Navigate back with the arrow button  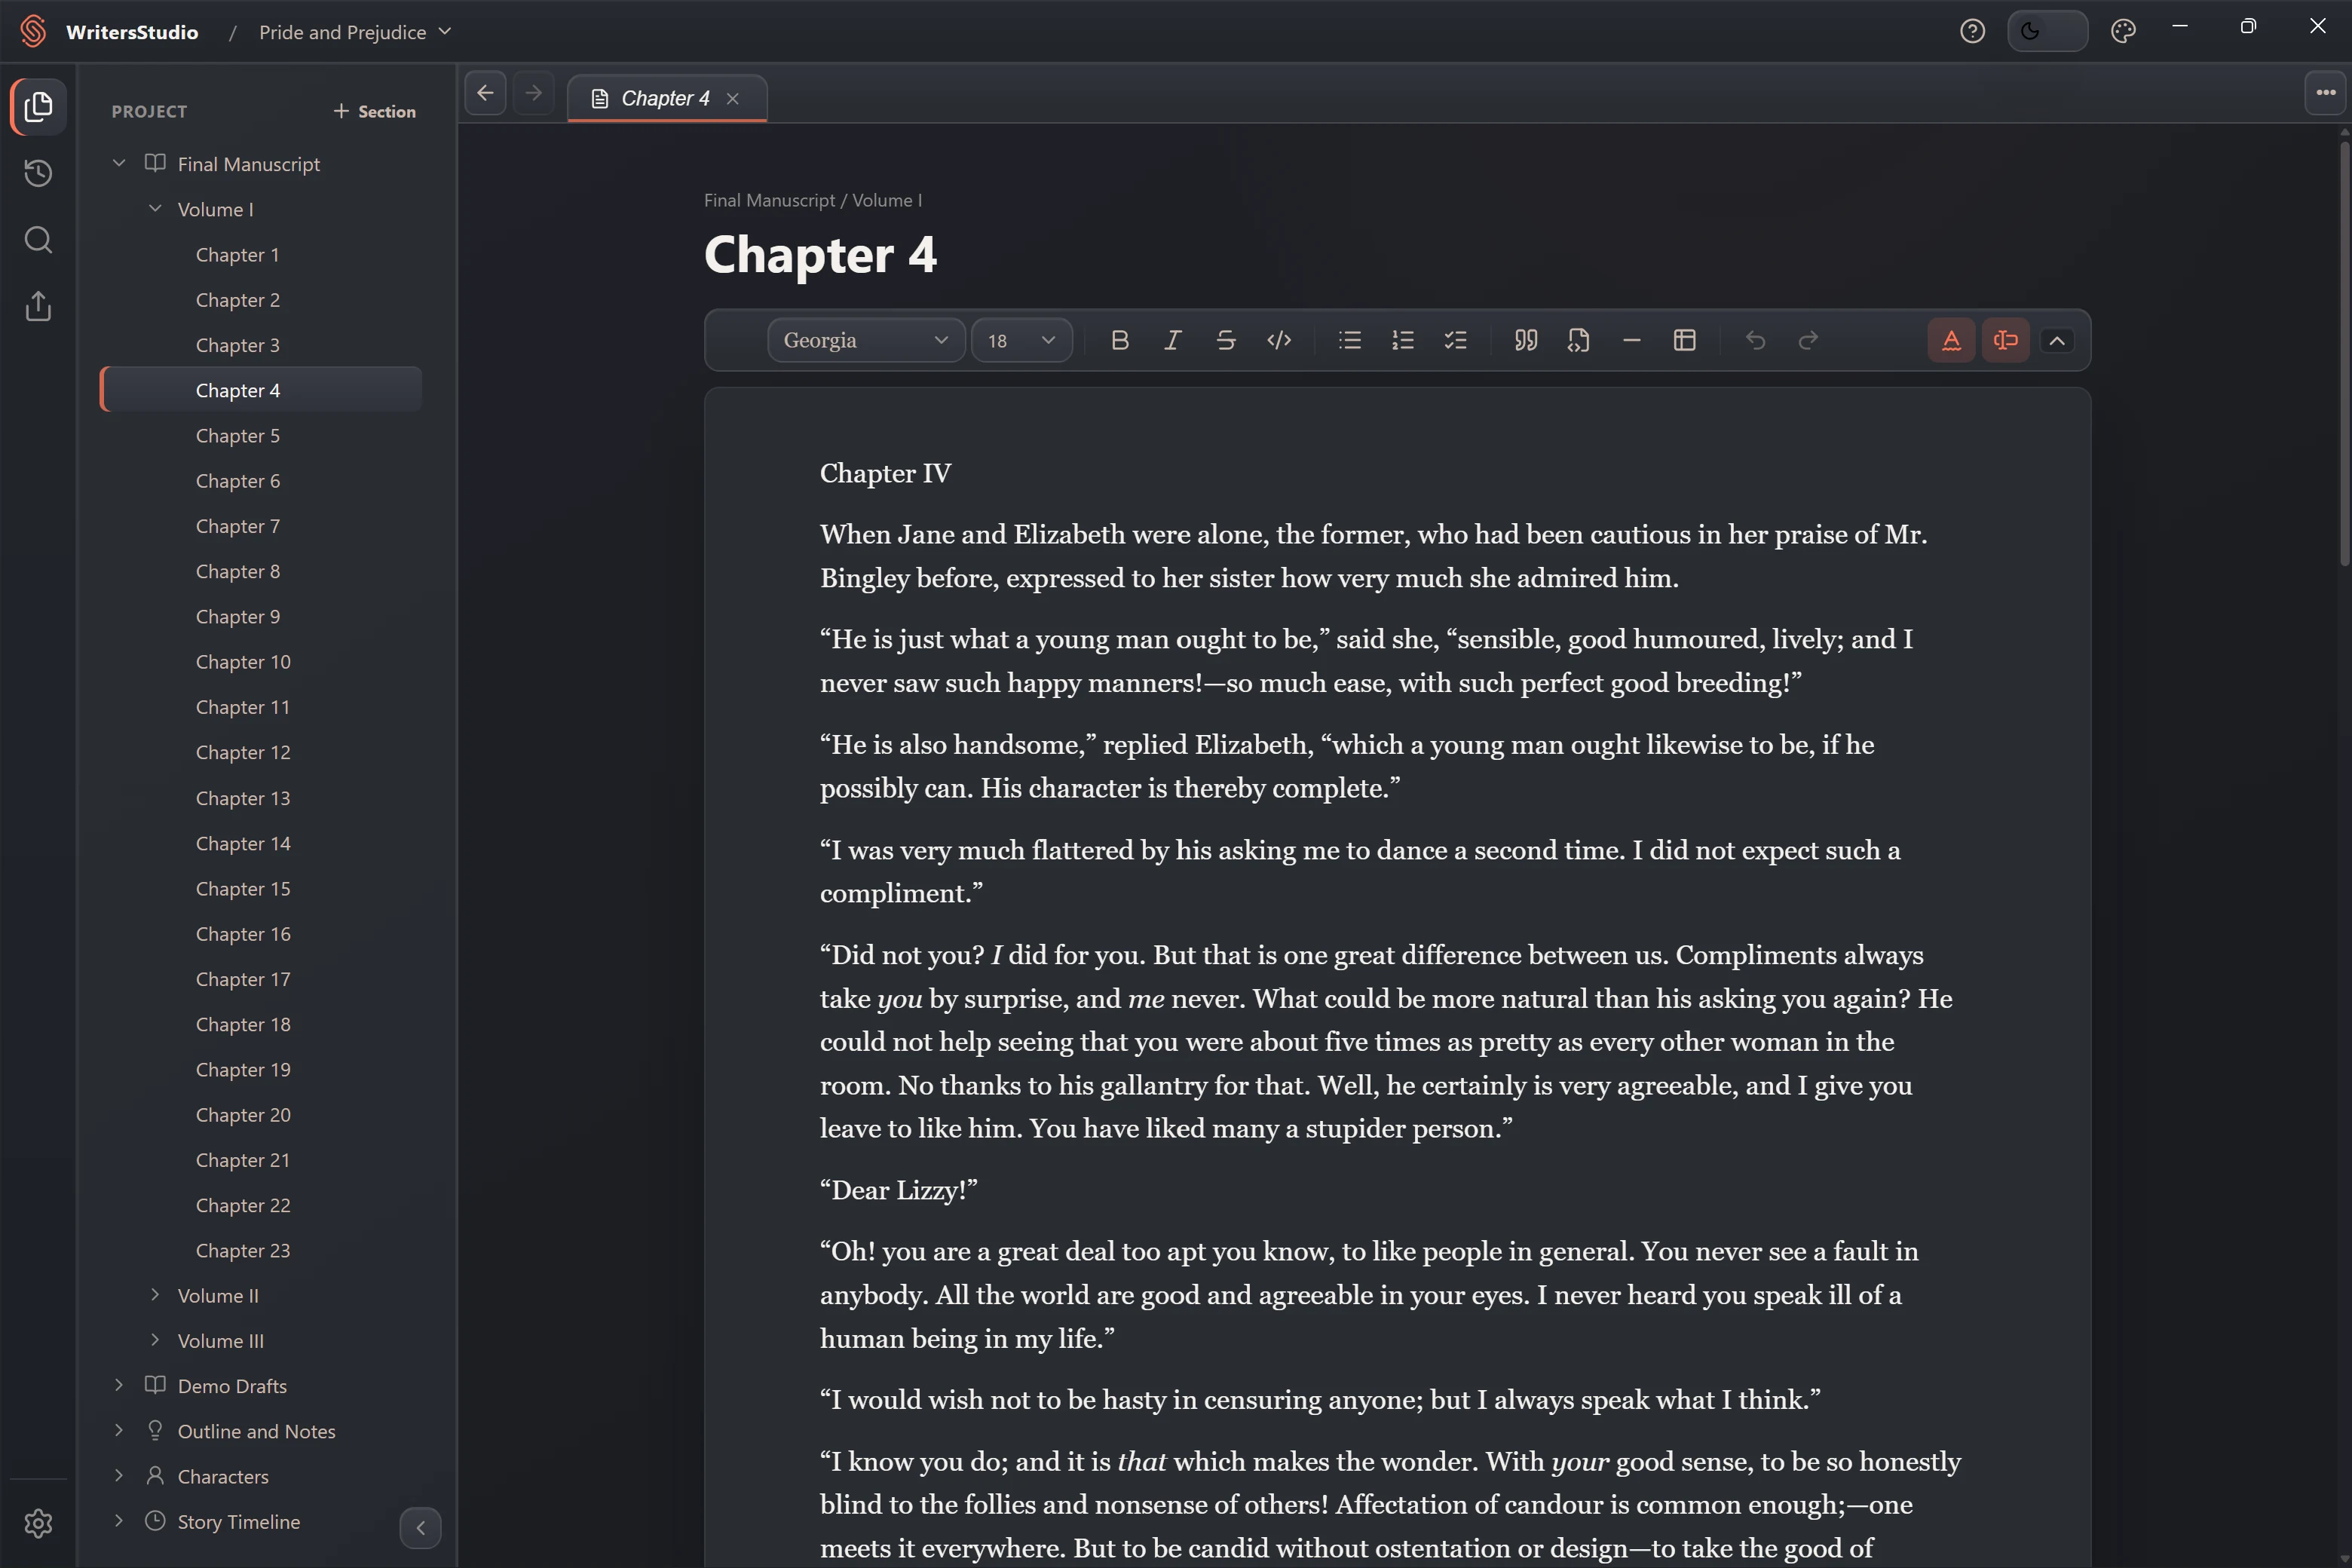pos(485,93)
